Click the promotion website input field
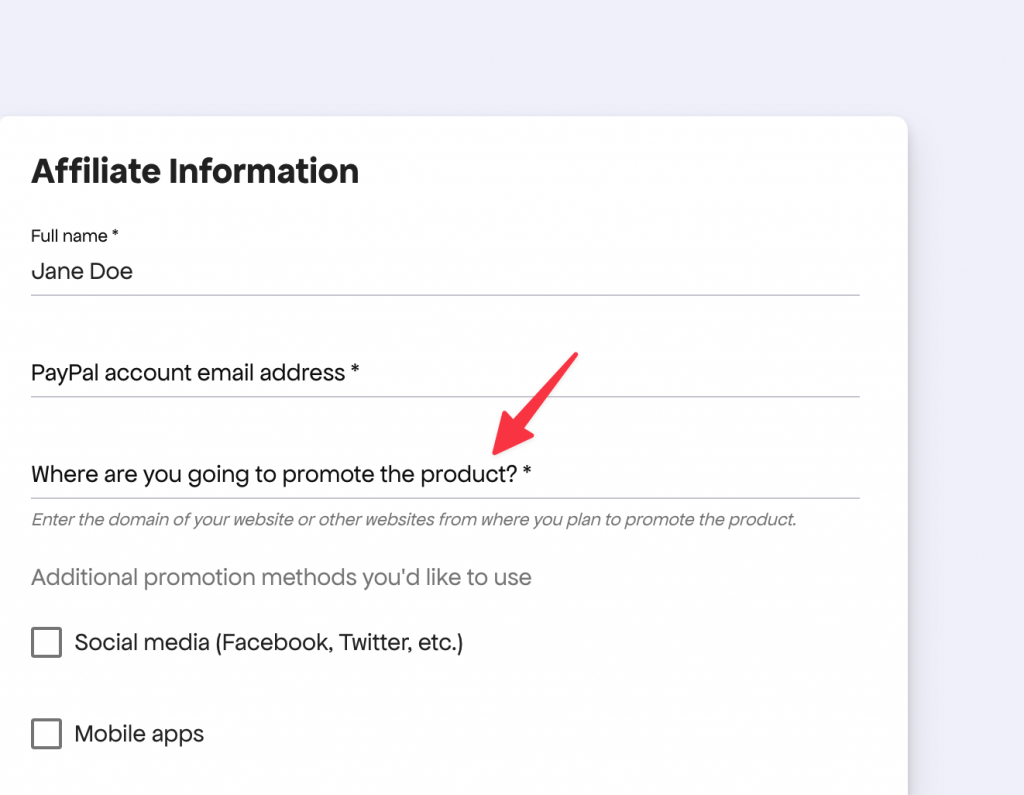The image size is (1024, 795). pyautogui.click(x=400, y=485)
